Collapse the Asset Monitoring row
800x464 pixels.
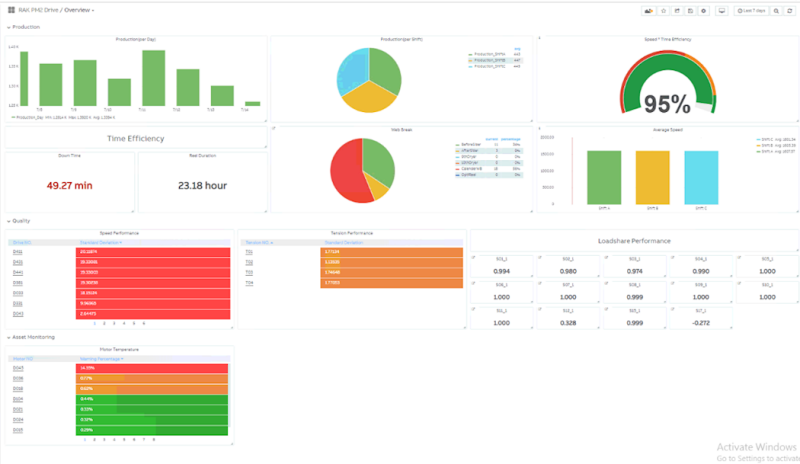pos(31,337)
